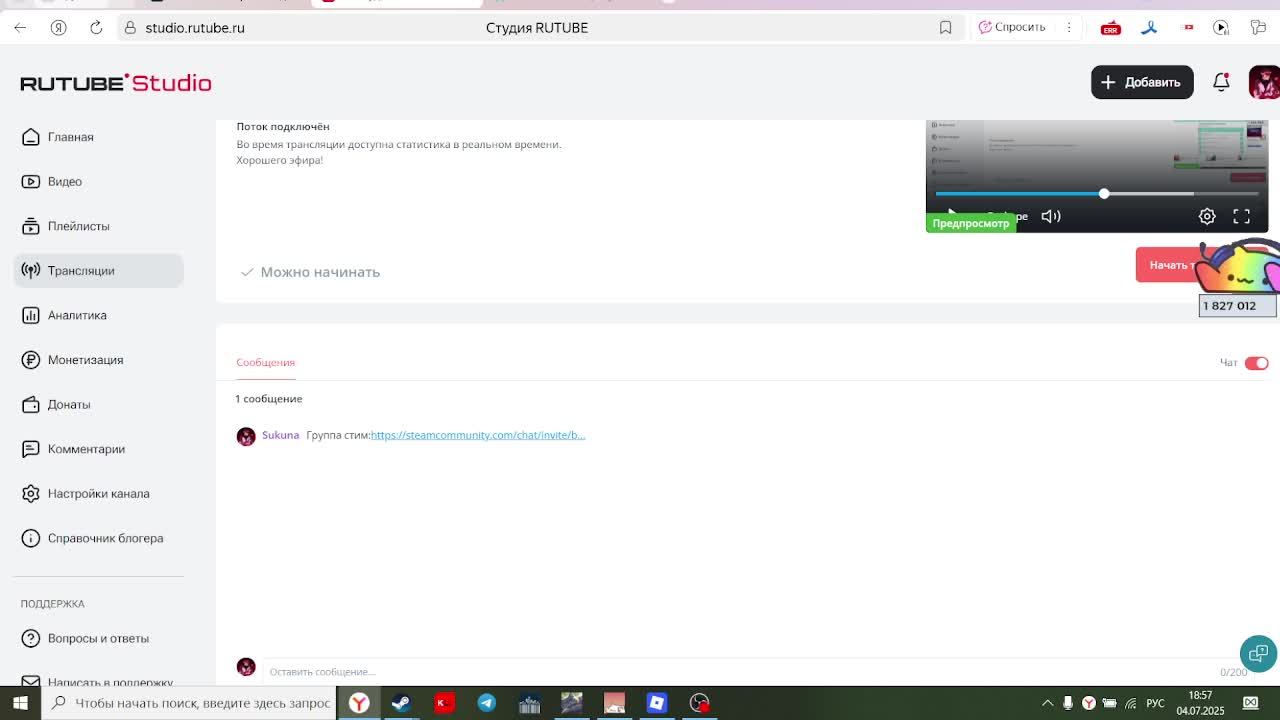Open the Windows notification center
This screenshot has height=720, width=1280.
pyautogui.click(x=1250, y=703)
